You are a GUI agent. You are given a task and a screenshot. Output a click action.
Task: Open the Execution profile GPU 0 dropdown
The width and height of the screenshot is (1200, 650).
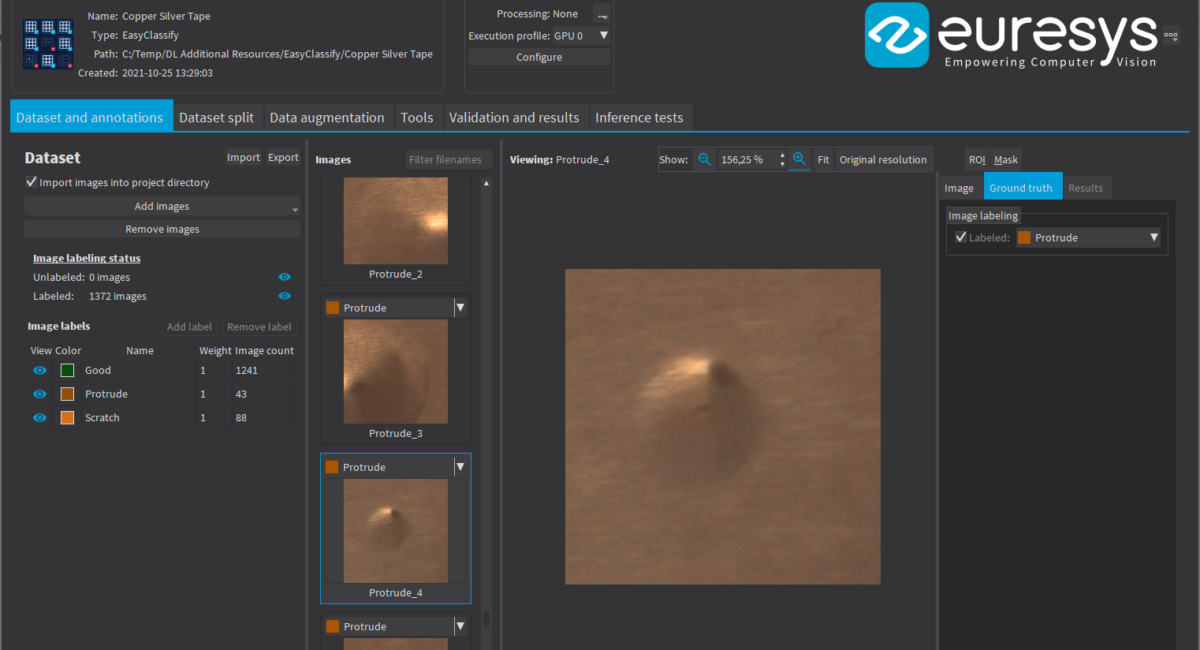point(604,35)
